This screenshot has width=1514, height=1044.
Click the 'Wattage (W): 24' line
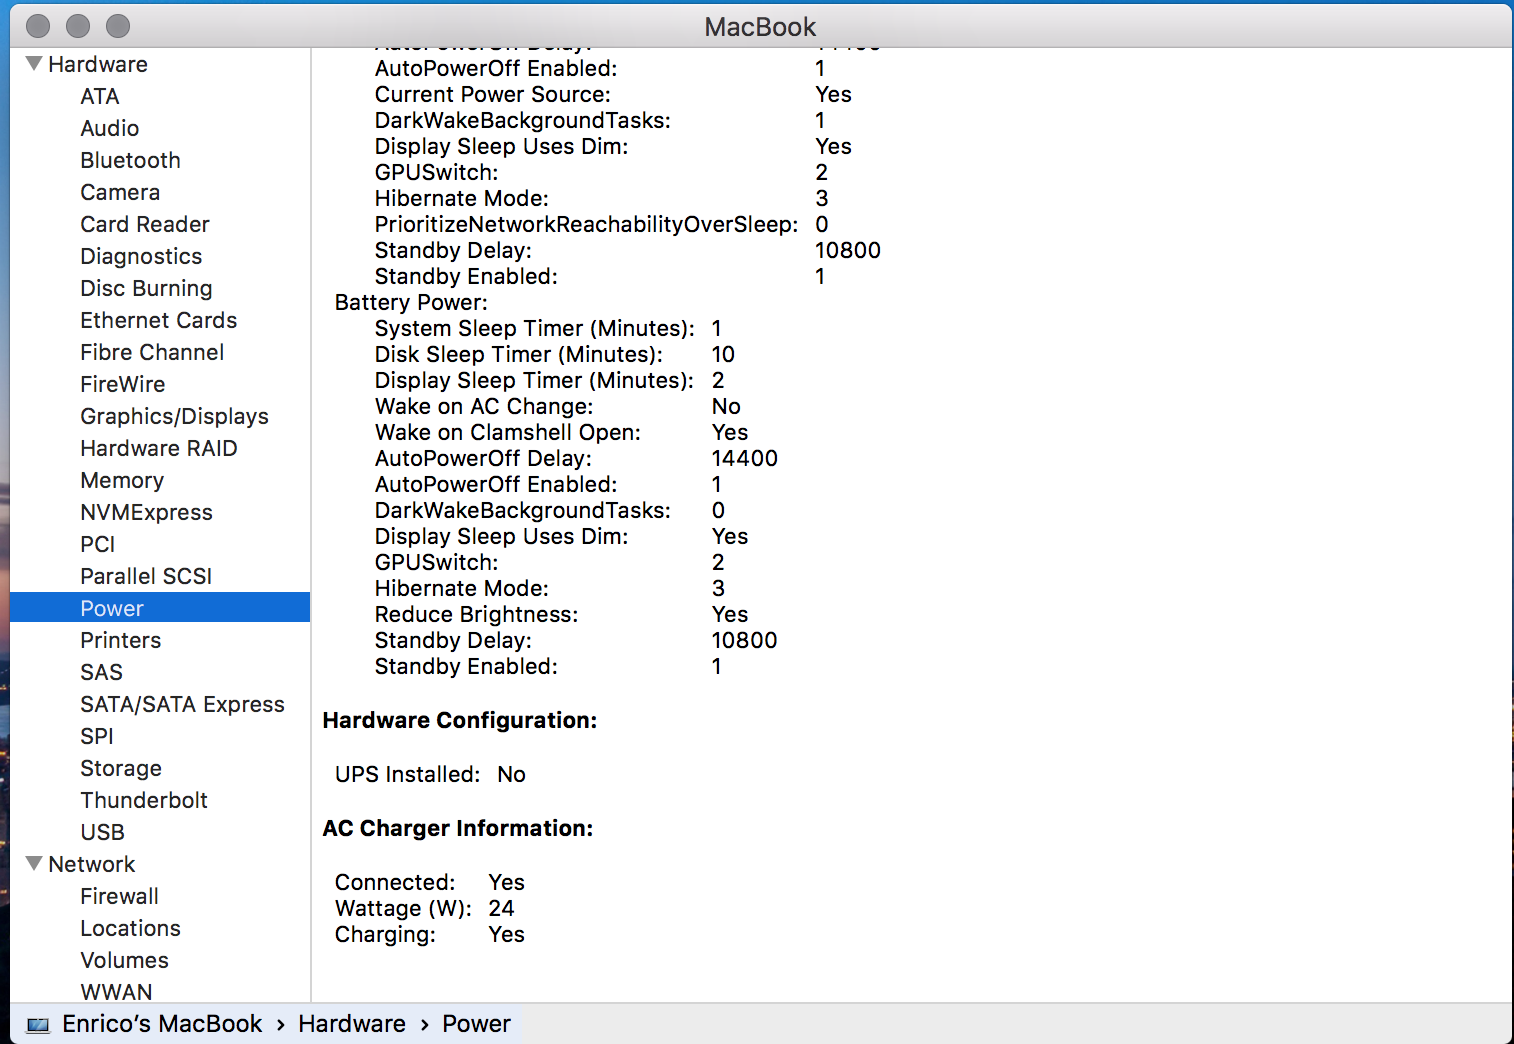point(424,909)
